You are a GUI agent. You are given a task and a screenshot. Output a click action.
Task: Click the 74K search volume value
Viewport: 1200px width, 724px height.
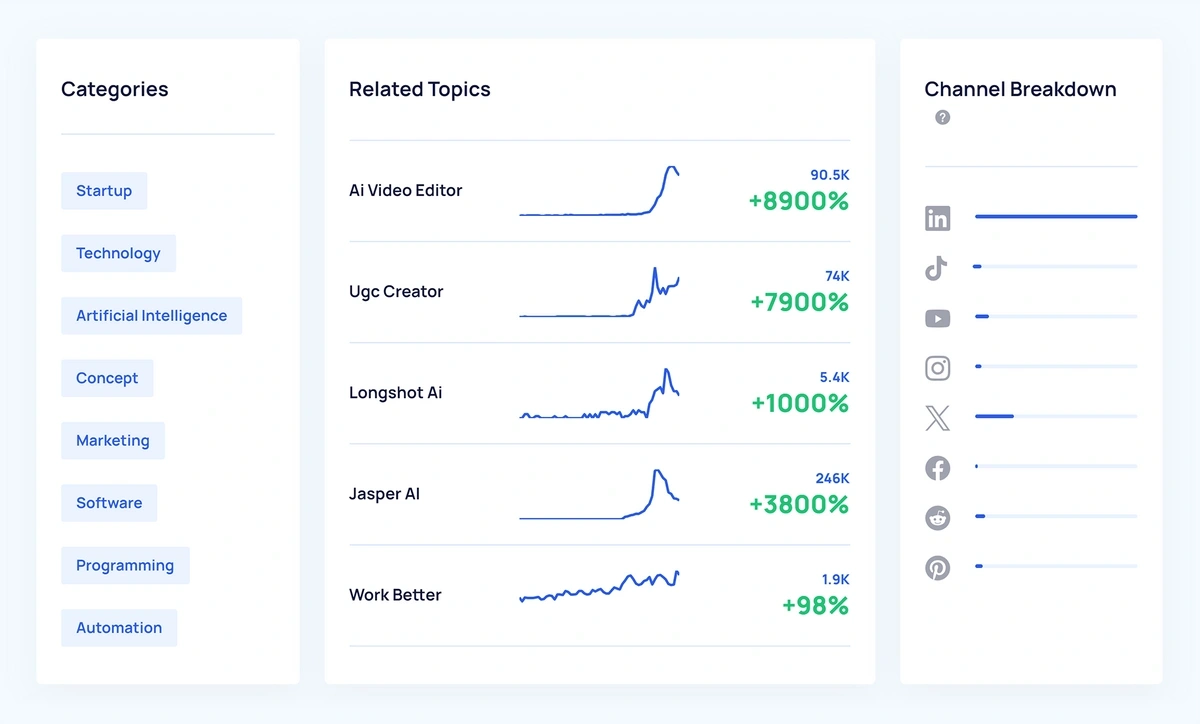(837, 276)
